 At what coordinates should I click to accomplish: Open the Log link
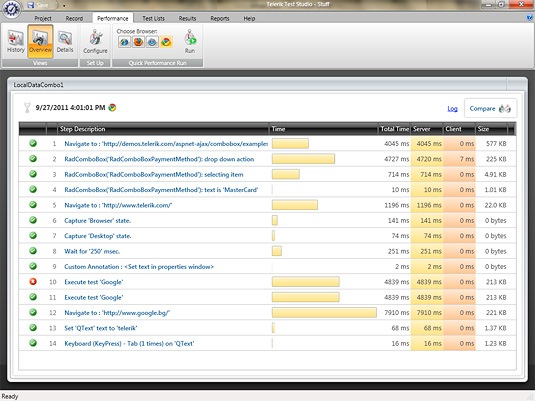[452, 109]
